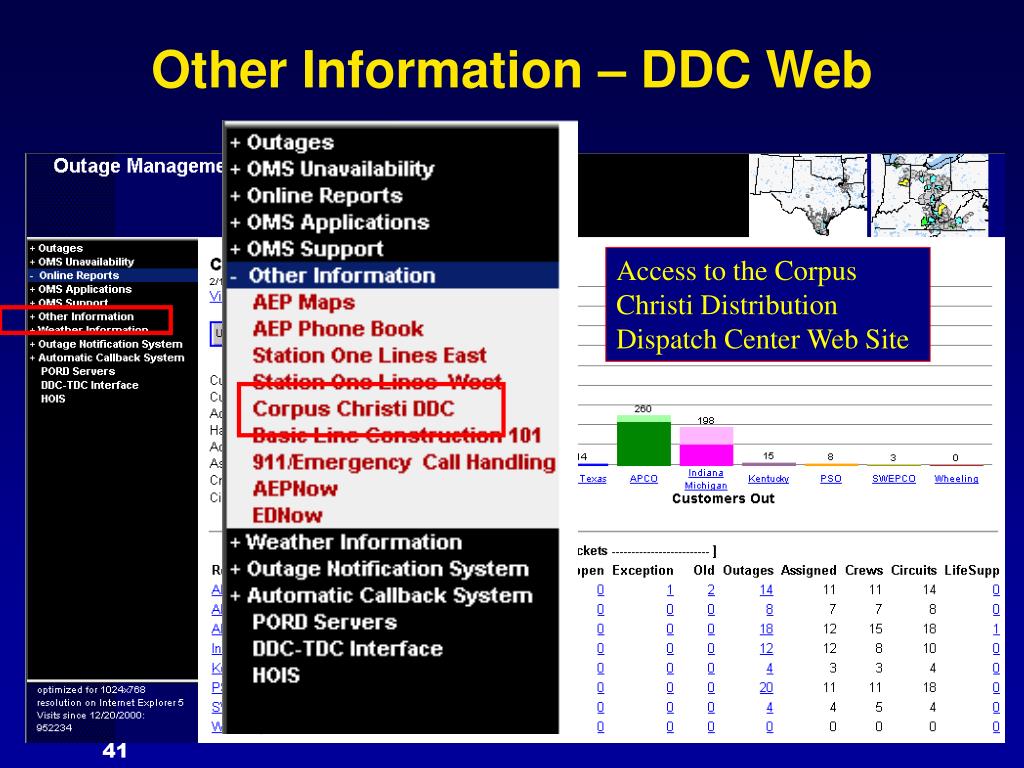Screen dimensions: 1024x768
Task: Open the PSO chart link
Action: [831, 479]
